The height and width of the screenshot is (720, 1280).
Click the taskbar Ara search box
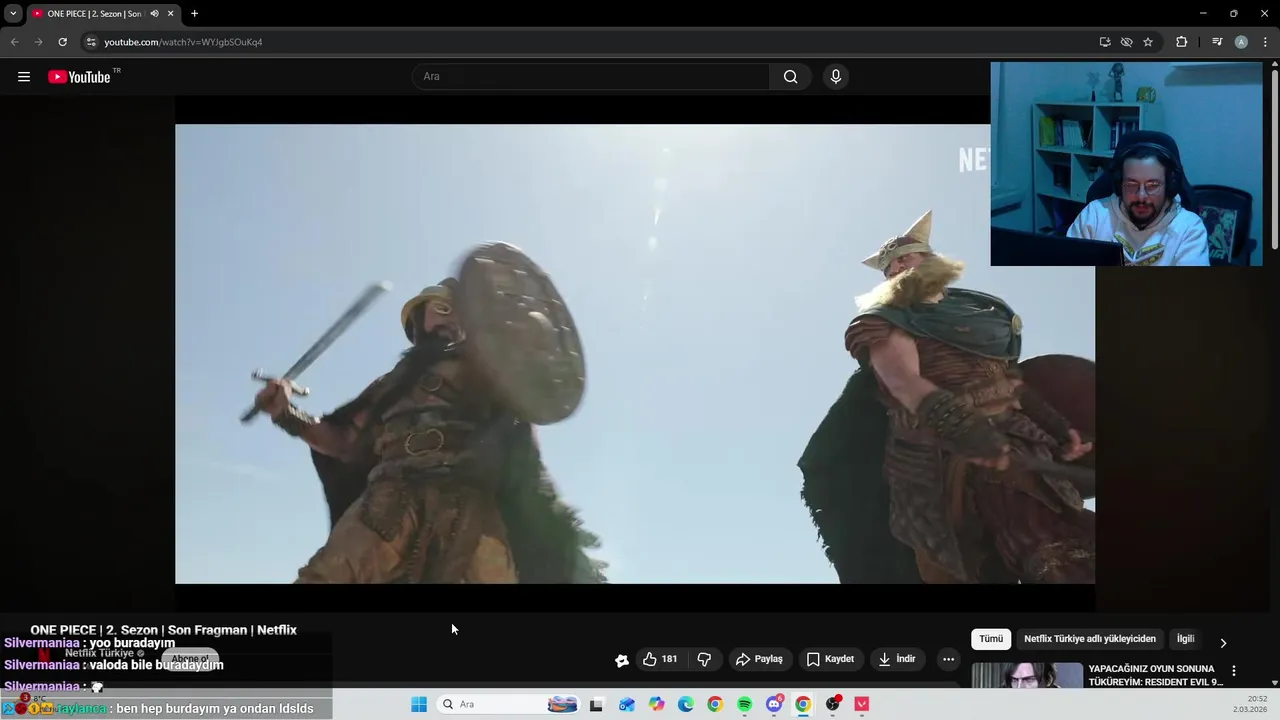pyautogui.click(x=509, y=704)
